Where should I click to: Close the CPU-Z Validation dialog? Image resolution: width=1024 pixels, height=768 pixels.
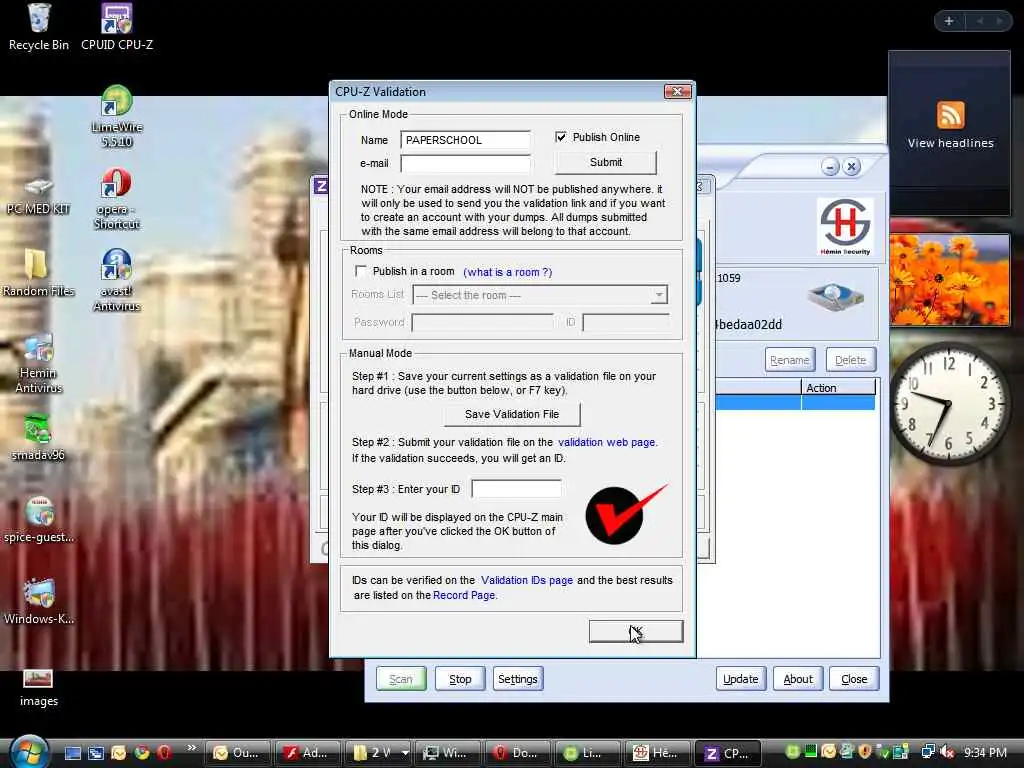click(677, 91)
